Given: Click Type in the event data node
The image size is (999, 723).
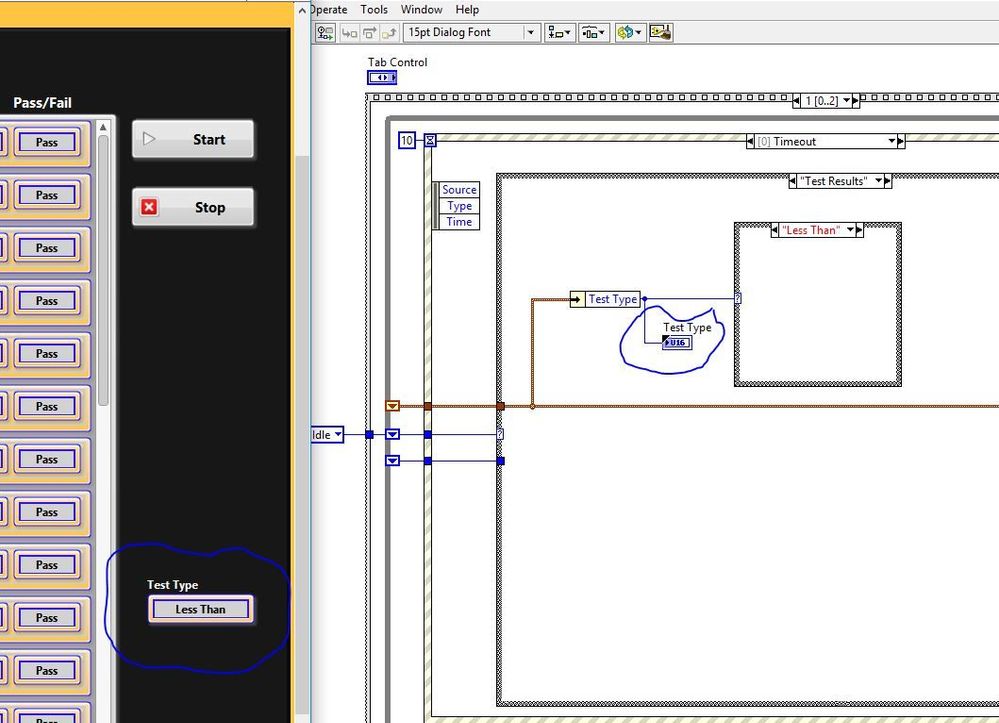Looking at the screenshot, I should 459,206.
